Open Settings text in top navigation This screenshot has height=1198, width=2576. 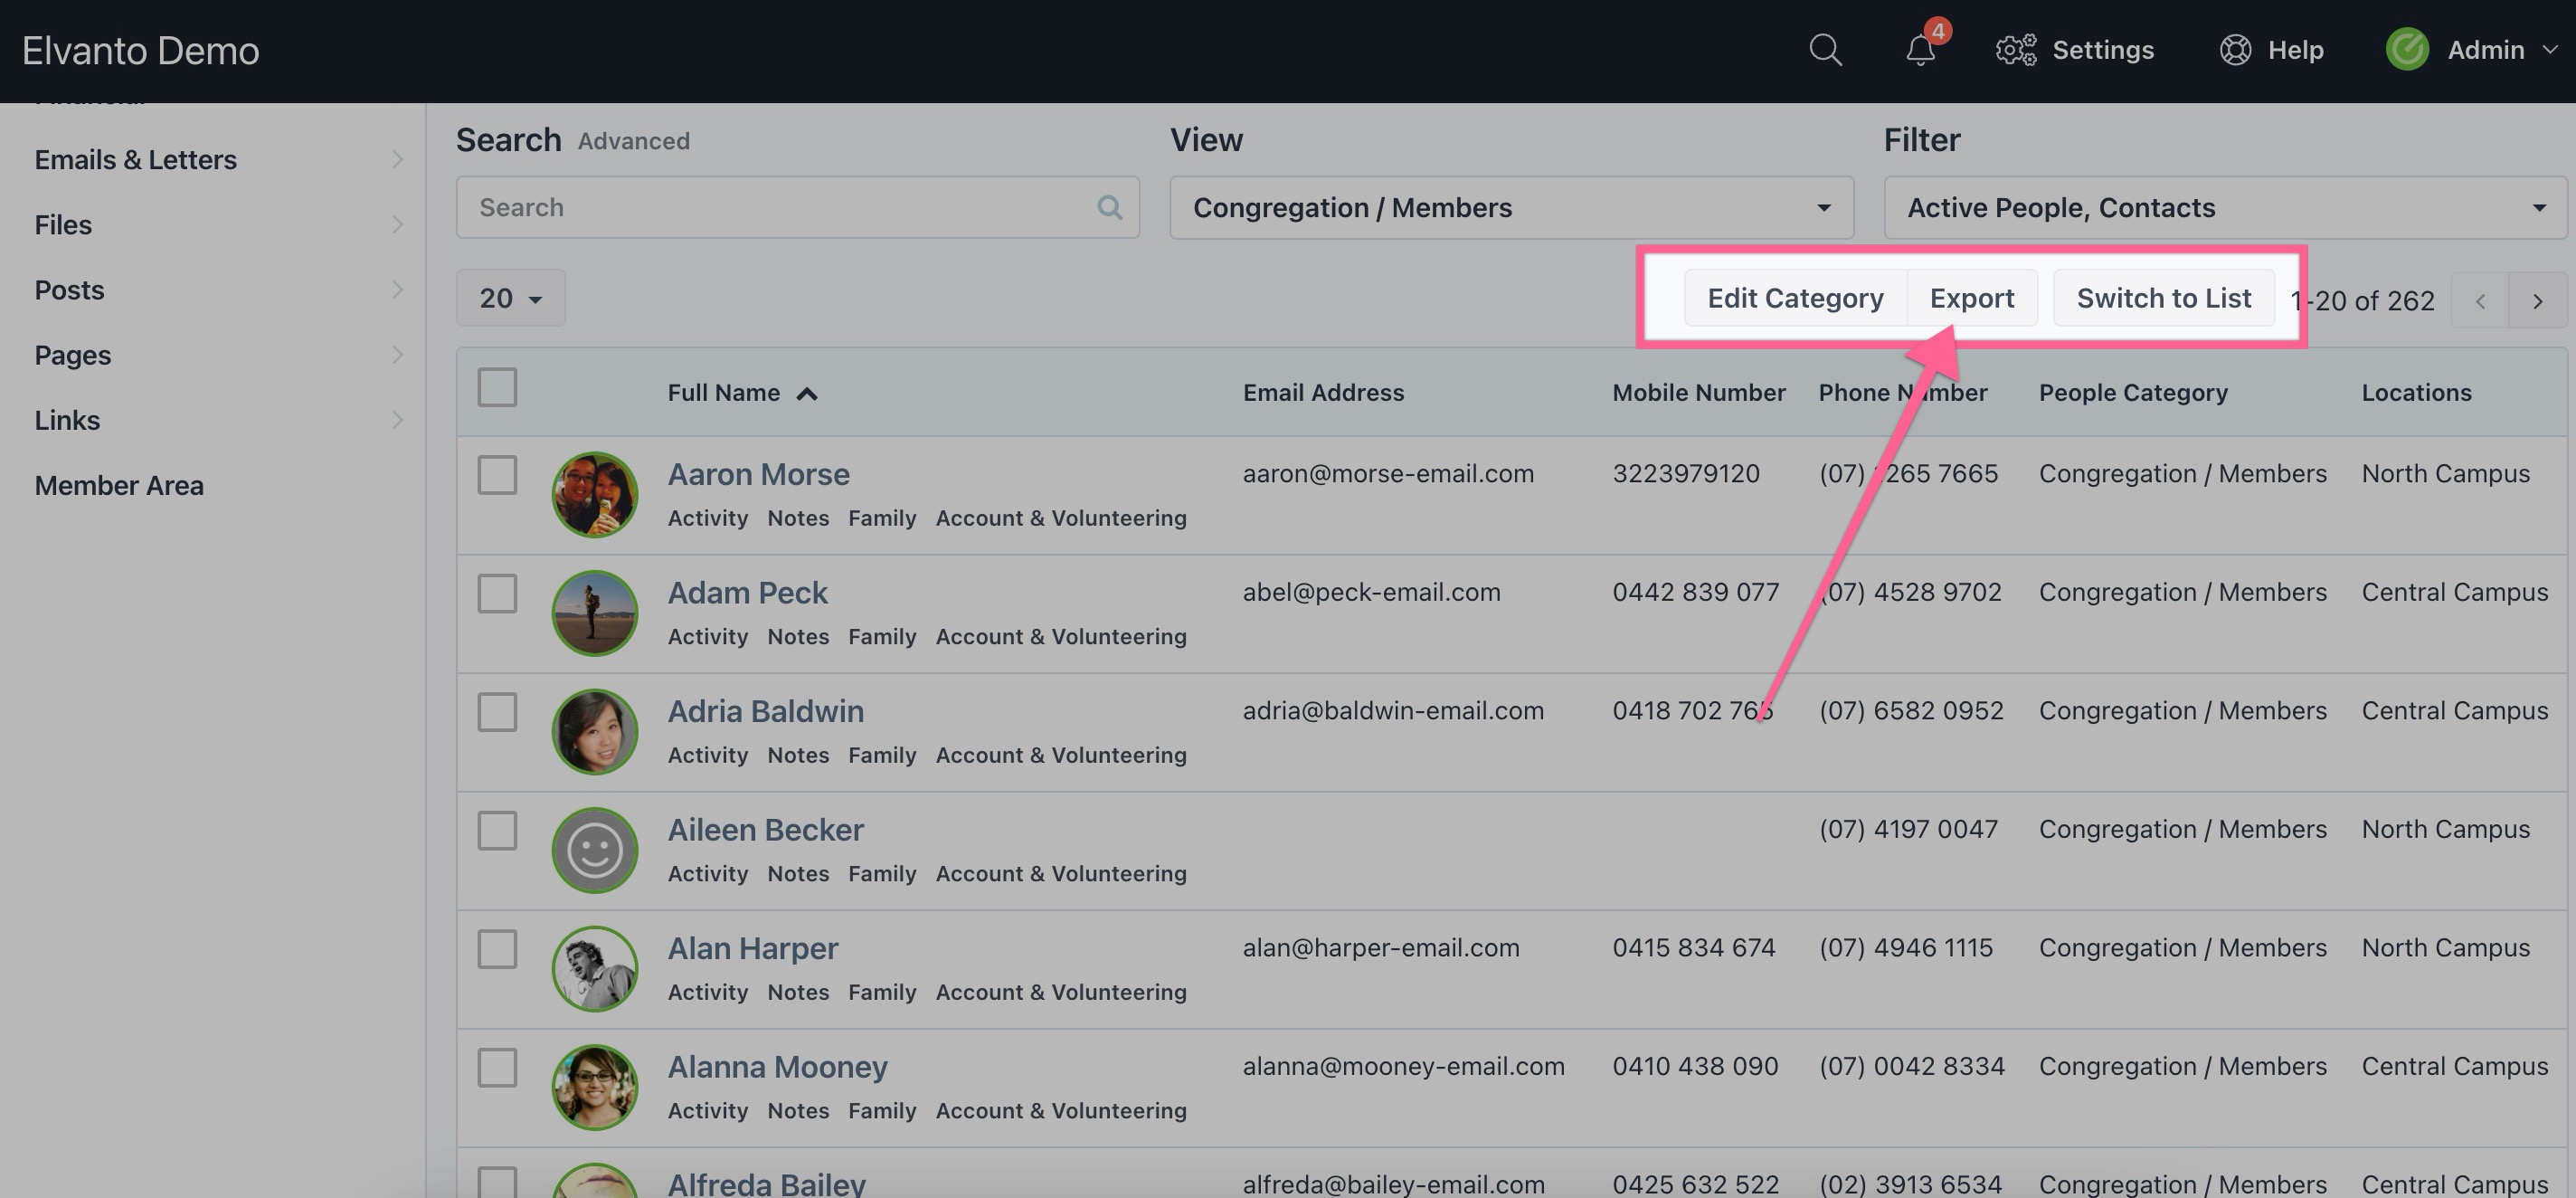[x=2103, y=50]
